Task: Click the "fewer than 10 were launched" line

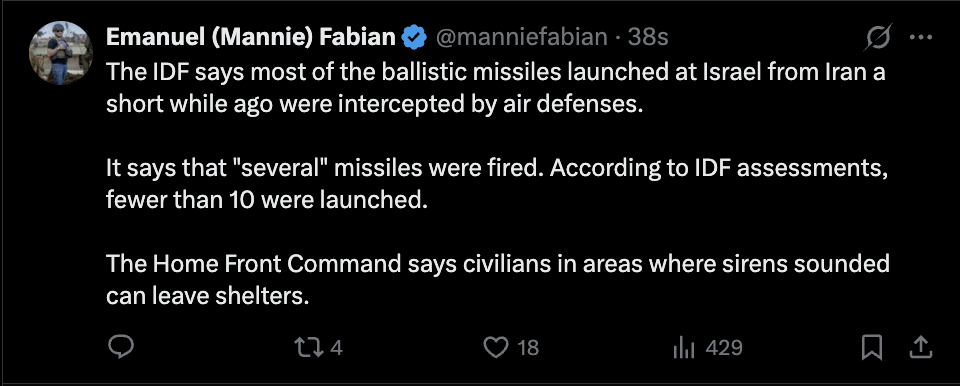Action: 266,199
